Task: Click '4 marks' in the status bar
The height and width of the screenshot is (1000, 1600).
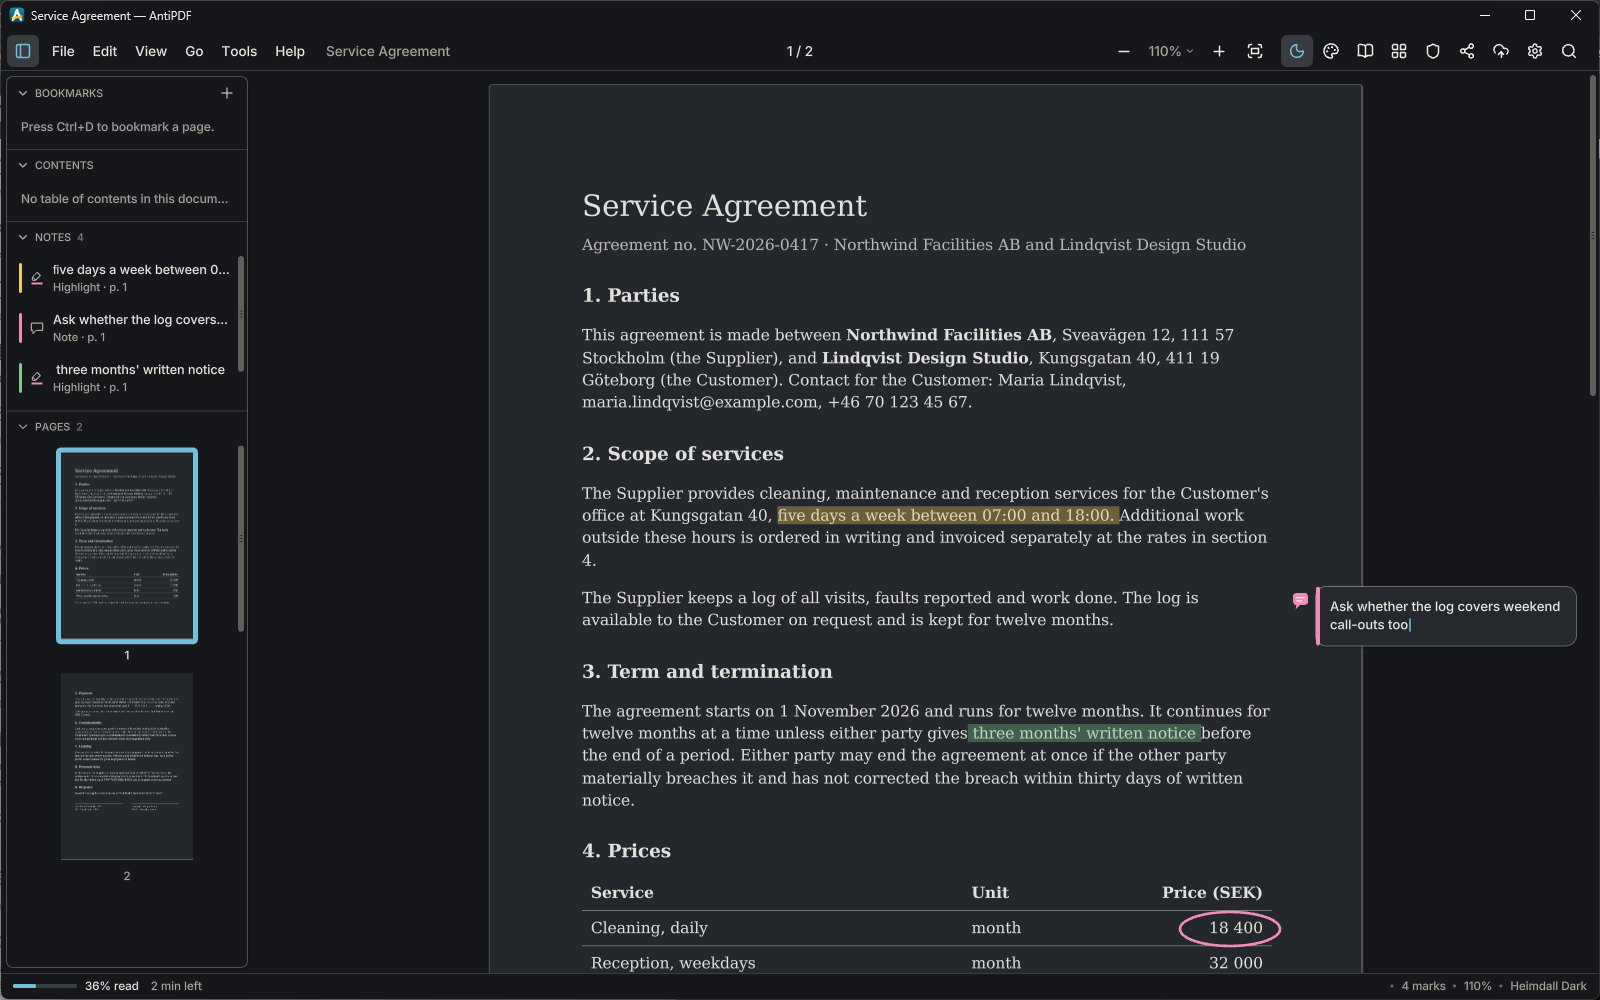Action: pos(1423,986)
